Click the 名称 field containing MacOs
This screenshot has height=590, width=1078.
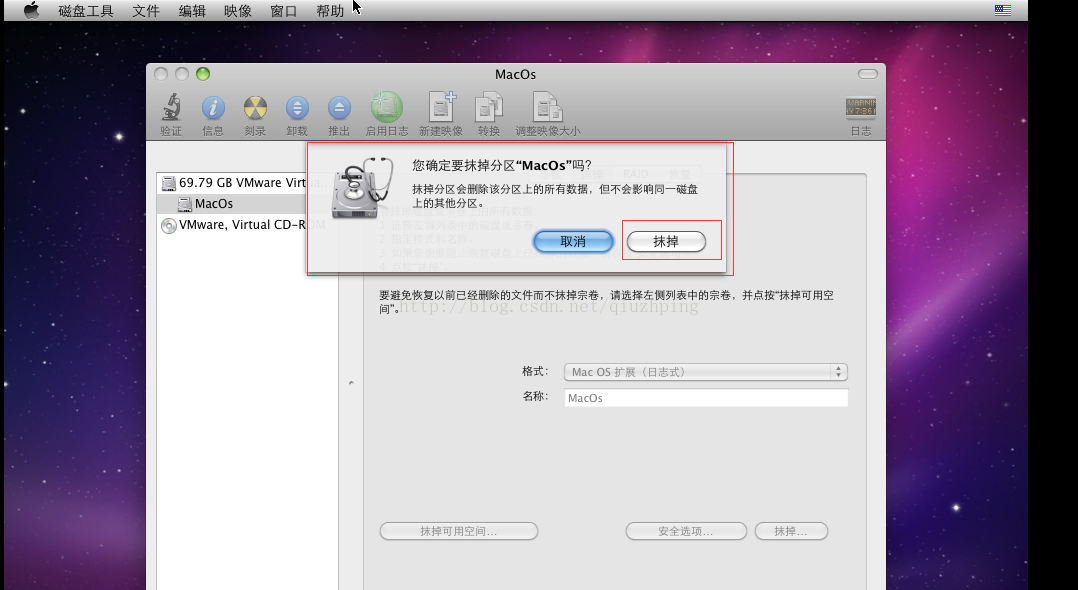coord(706,397)
